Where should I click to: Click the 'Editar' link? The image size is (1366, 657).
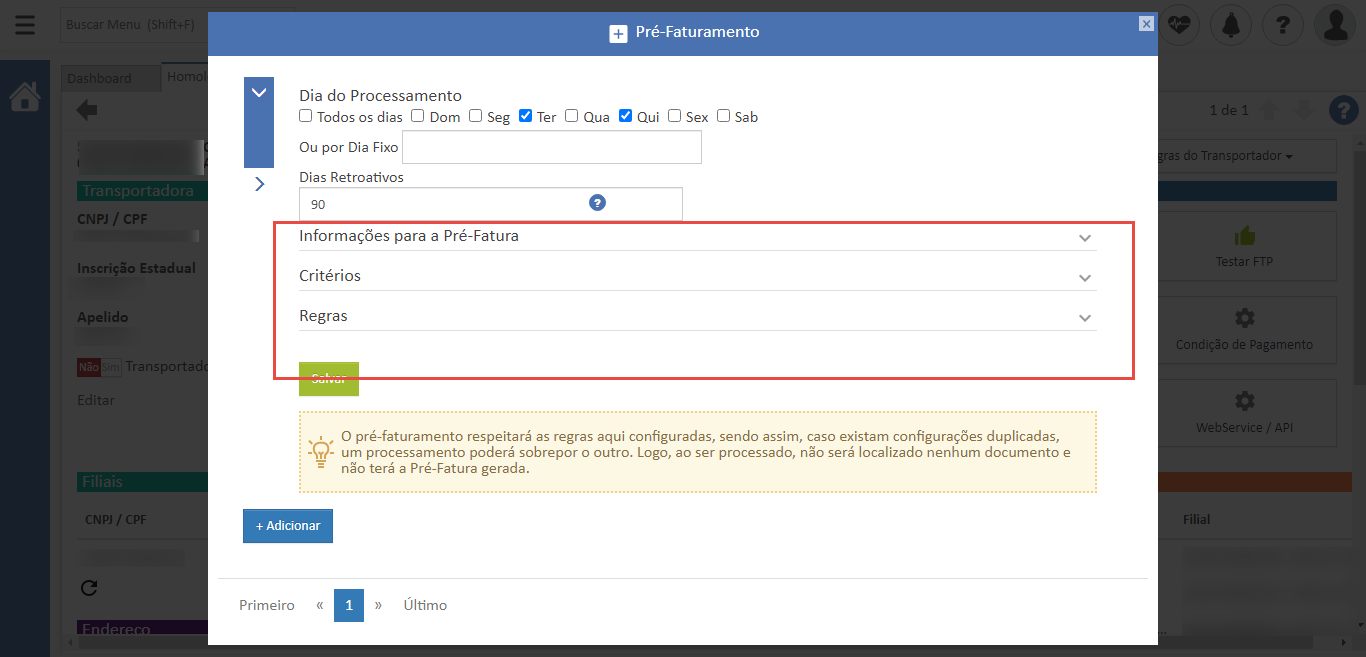pyautogui.click(x=96, y=400)
